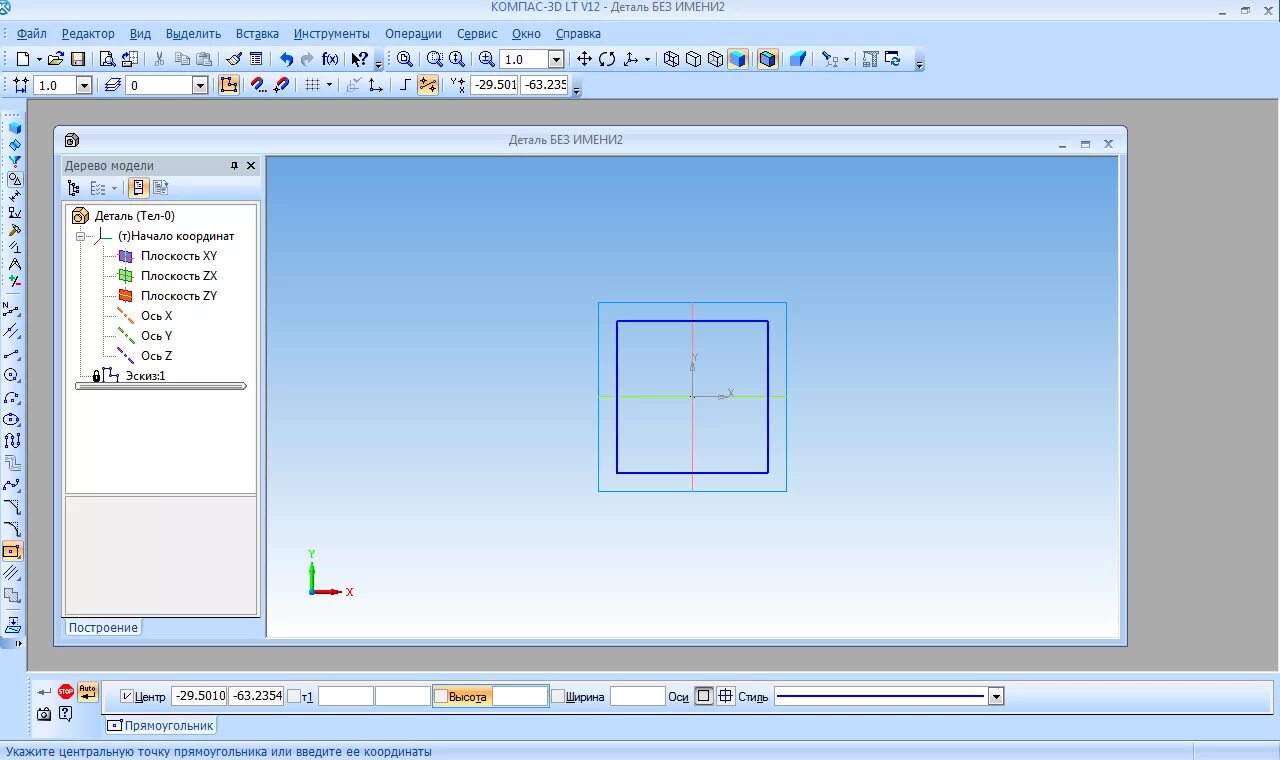Click the STOP command icon
The height and width of the screenshot is (760, 1280).
click(x=66, y=691)
